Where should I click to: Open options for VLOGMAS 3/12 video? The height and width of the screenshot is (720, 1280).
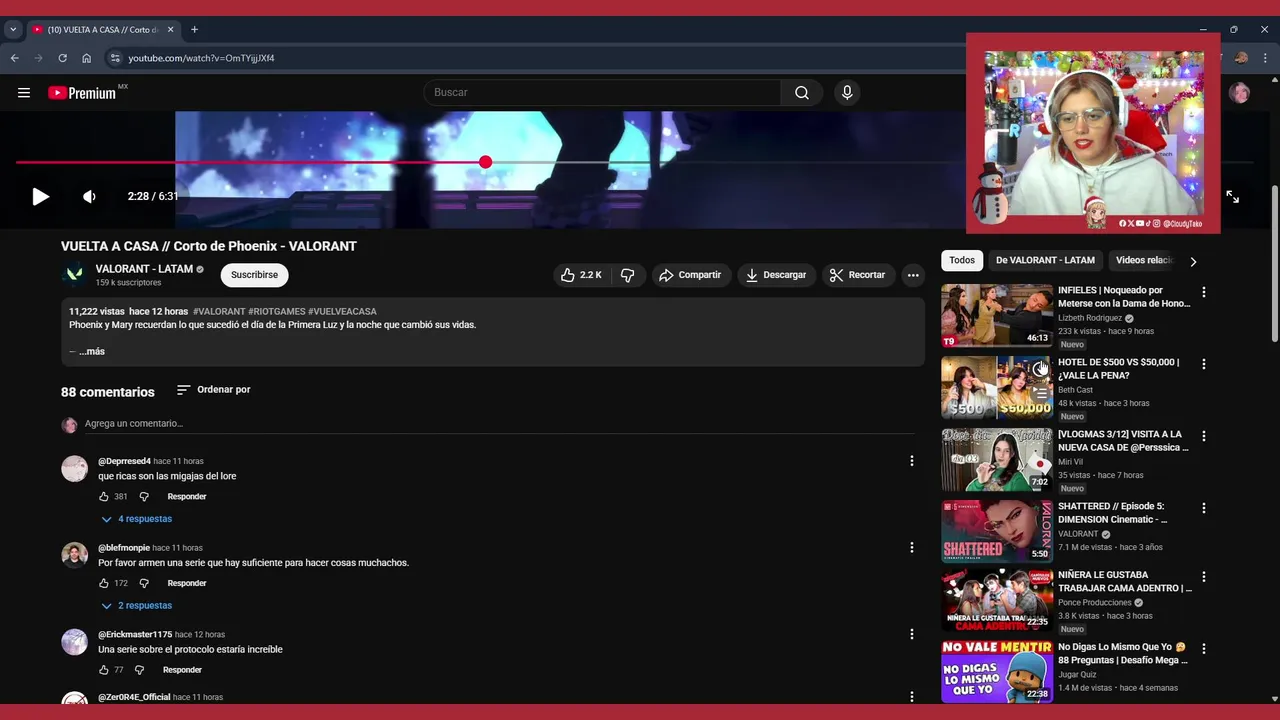click(x=1204, y=436)
